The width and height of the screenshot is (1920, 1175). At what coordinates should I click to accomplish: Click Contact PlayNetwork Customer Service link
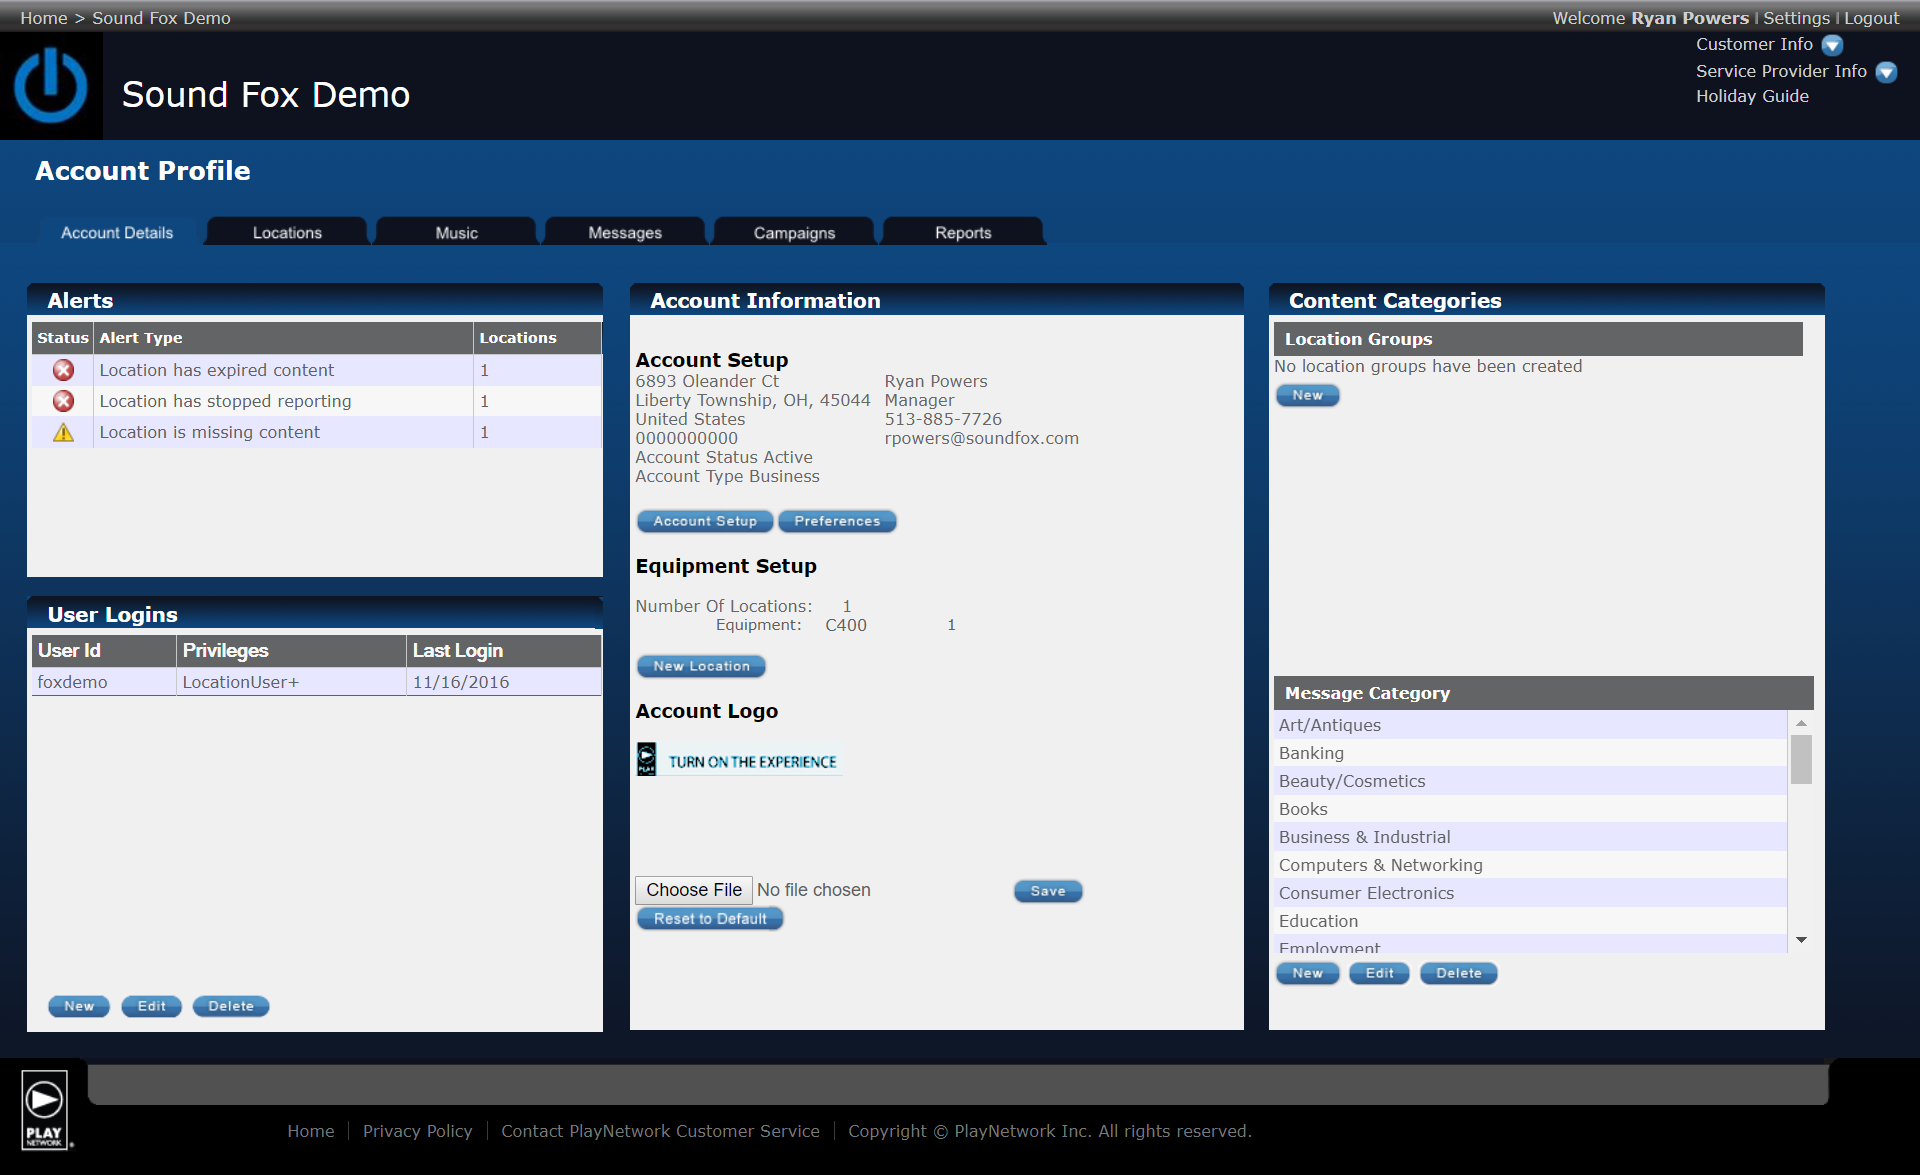(660, 1131)
